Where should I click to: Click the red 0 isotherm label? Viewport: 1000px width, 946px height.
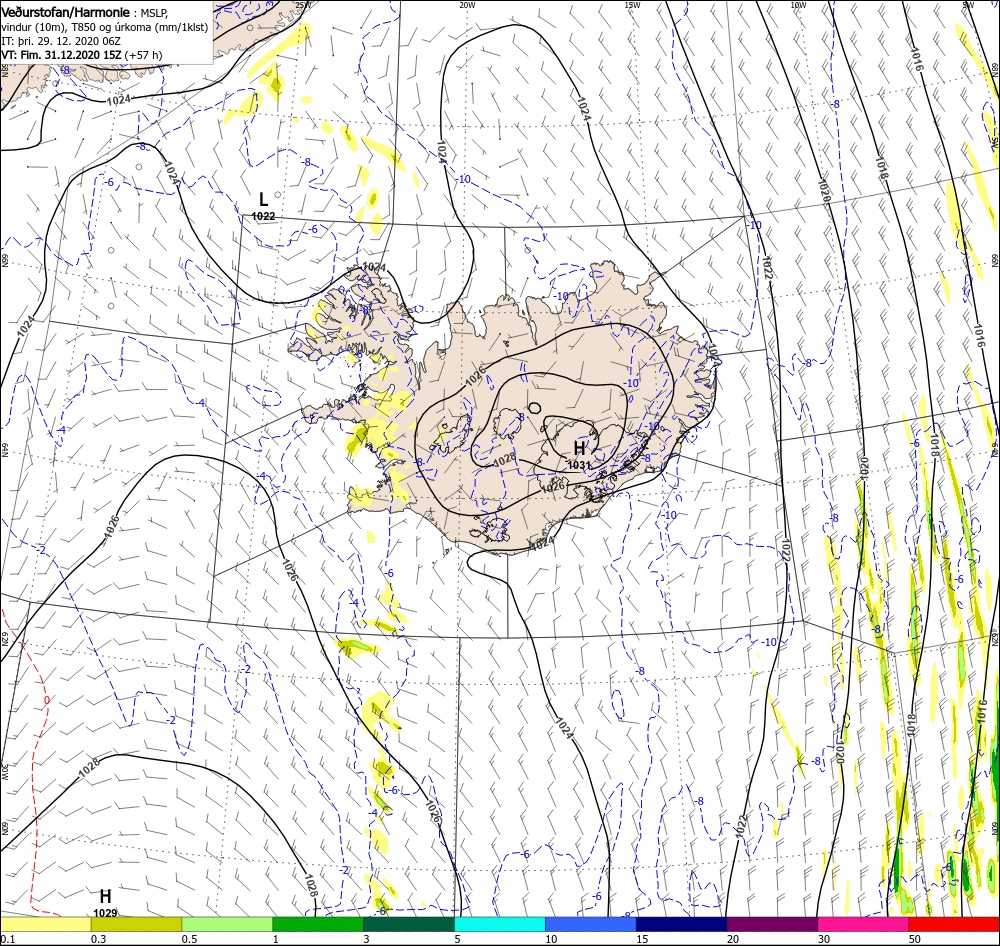(47, 700)
